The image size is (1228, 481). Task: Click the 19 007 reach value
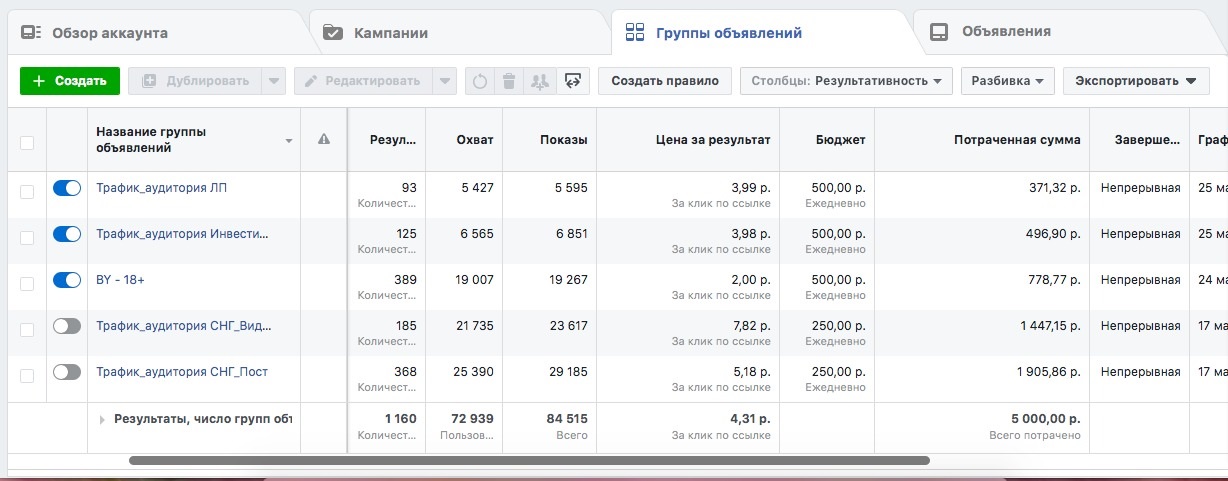pyautogui.click(x=474, y=280)
